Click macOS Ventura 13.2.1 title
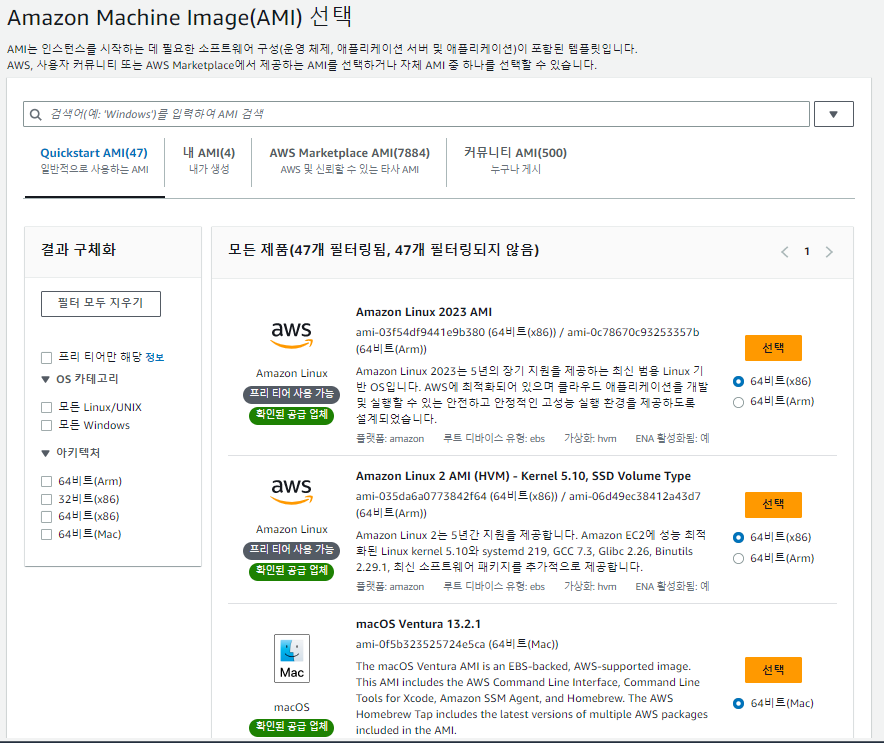884x743 pixels. (418, 624)
